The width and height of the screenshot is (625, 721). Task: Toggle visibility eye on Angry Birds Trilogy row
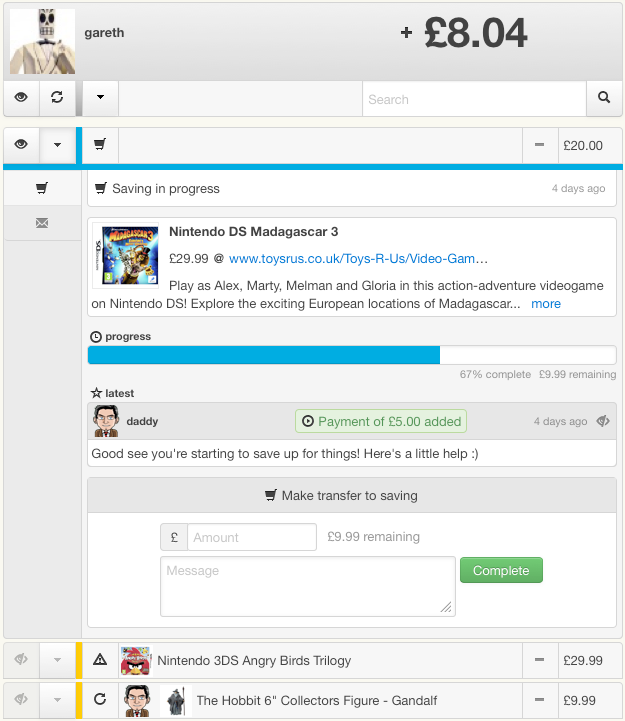(x=21, y=660)
